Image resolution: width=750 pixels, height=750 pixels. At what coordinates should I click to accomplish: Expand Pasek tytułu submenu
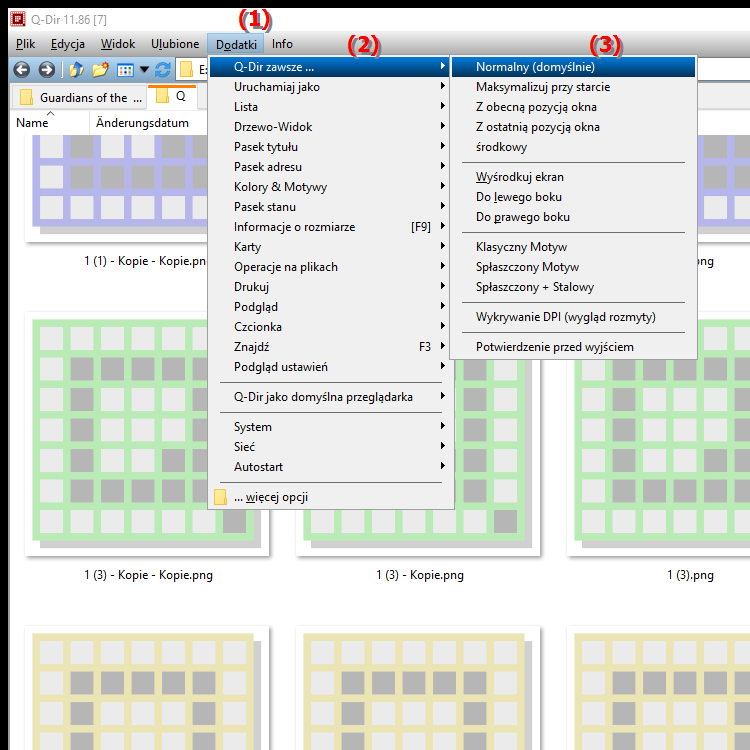[x=329, y=147]
